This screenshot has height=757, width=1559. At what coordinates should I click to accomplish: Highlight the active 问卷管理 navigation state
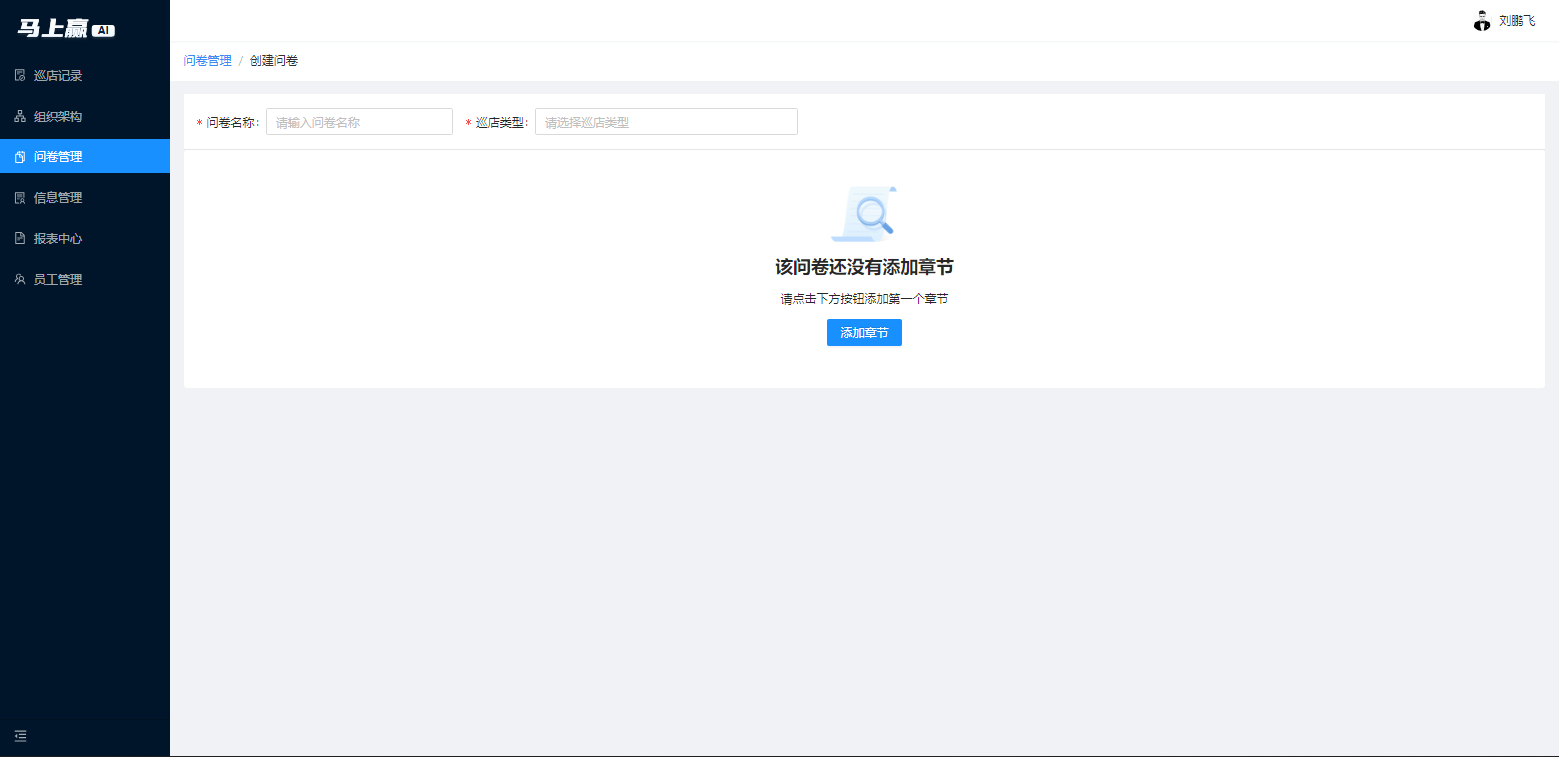click(x=85, y=156)
